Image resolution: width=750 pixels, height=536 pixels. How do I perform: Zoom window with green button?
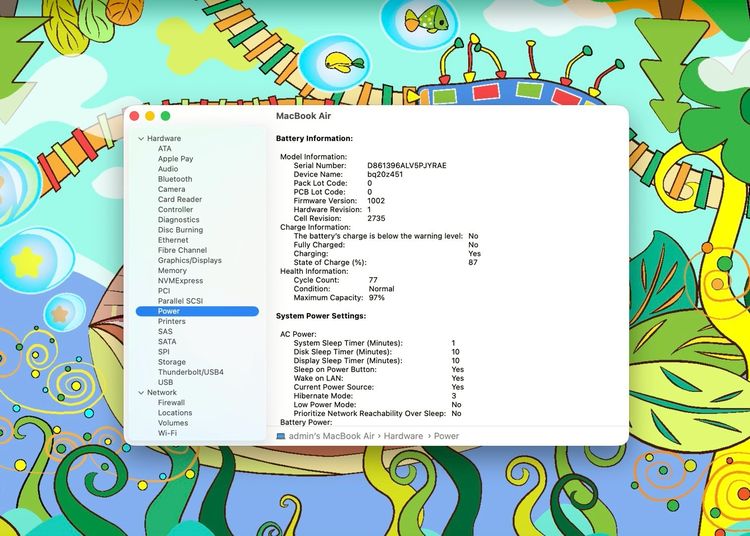pos(165,116)
